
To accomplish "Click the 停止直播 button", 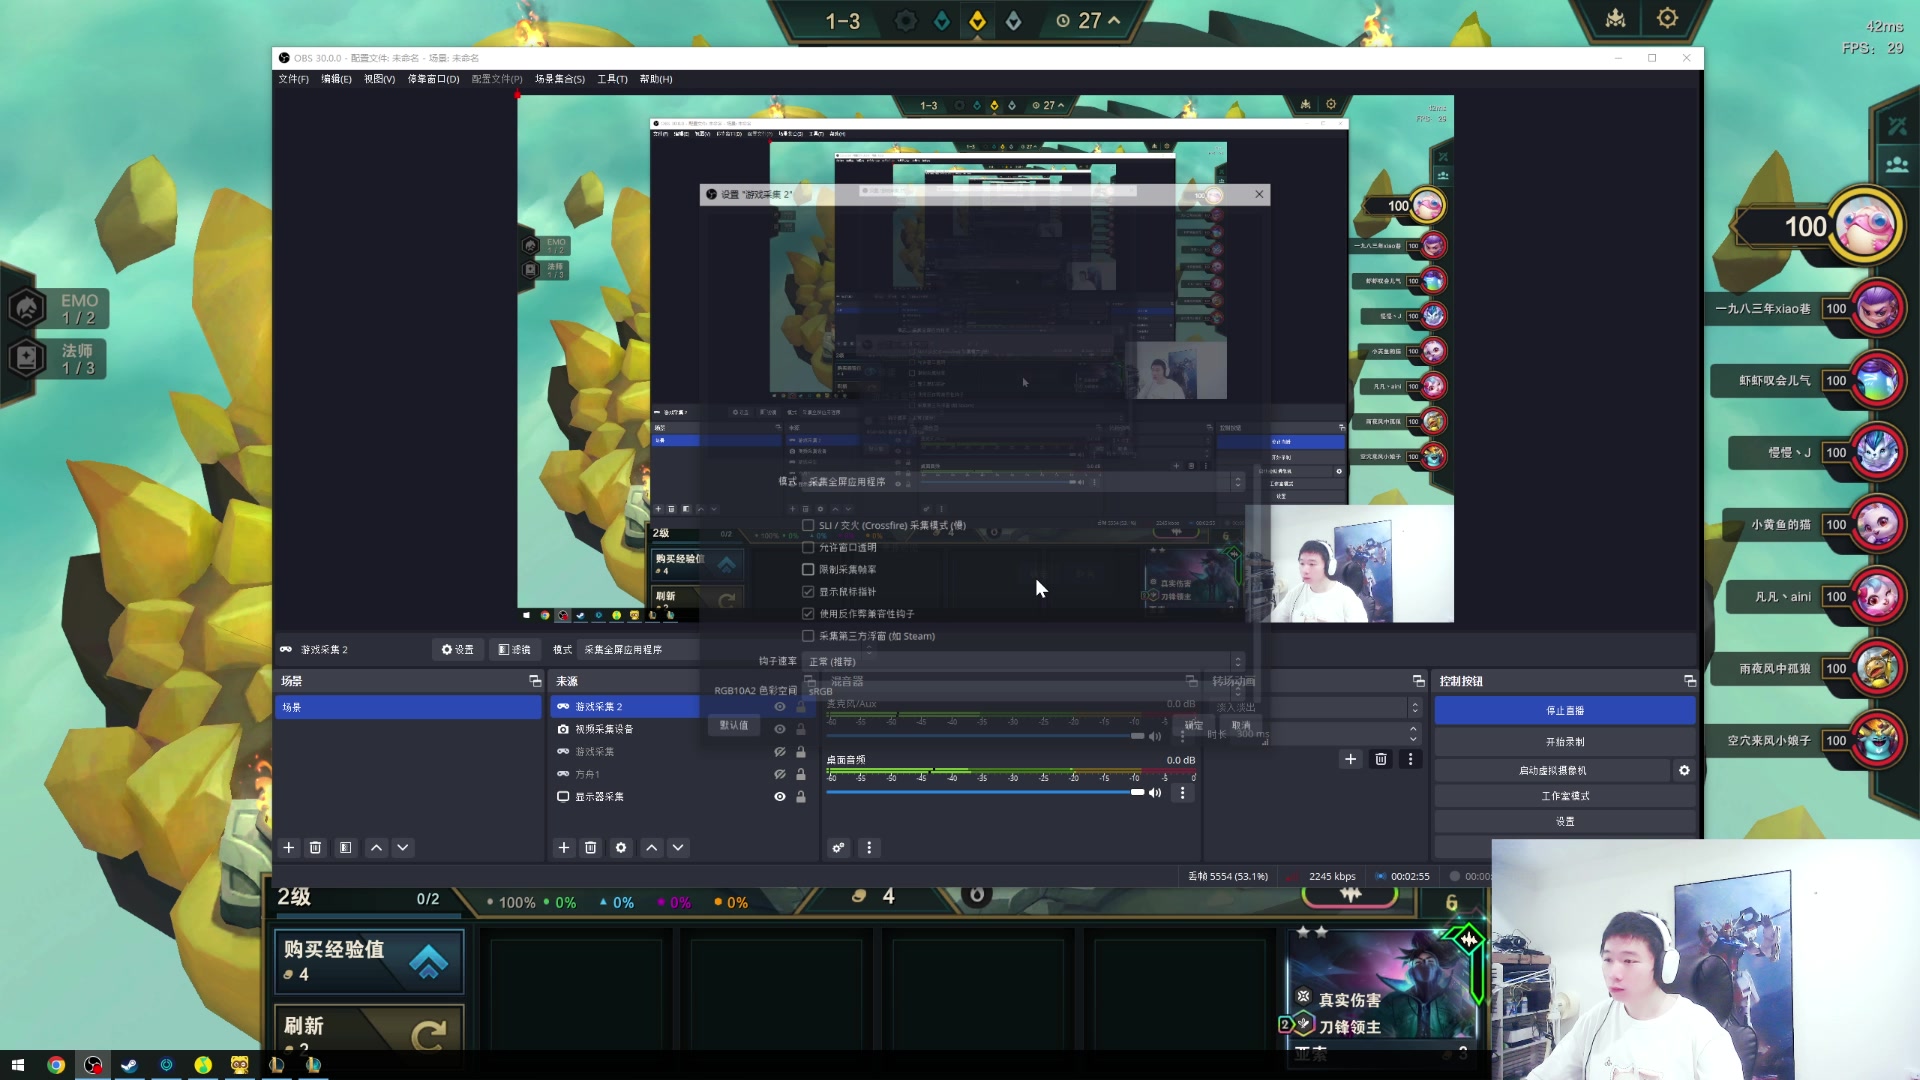I will click(1565, 711).
